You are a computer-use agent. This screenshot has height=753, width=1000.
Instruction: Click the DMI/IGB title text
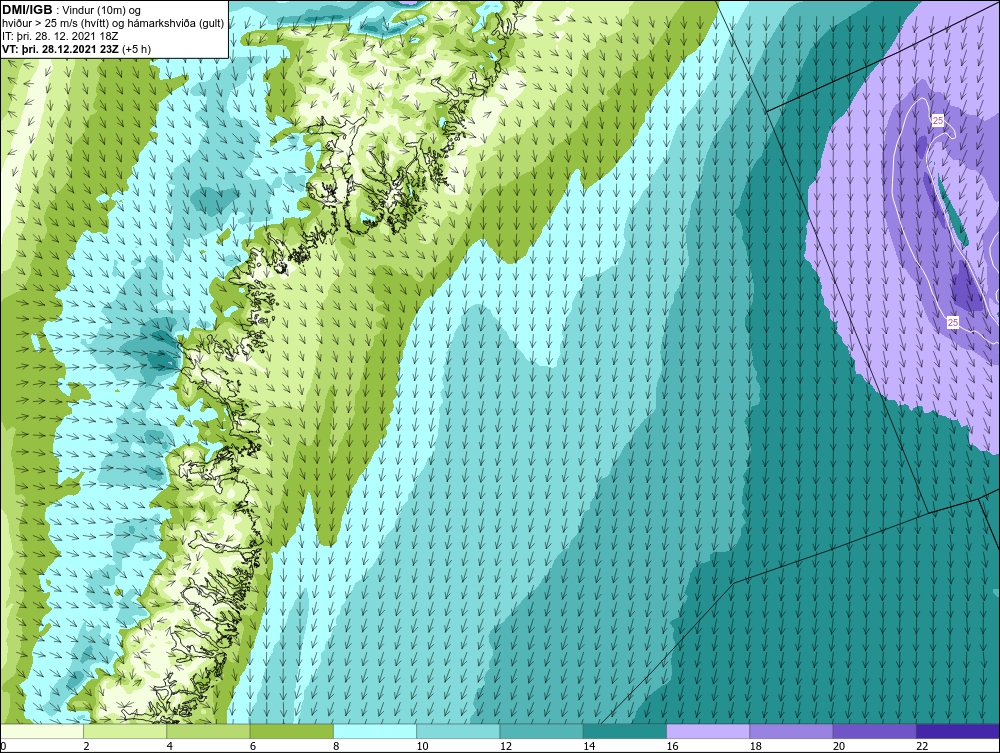coord(27,10)
